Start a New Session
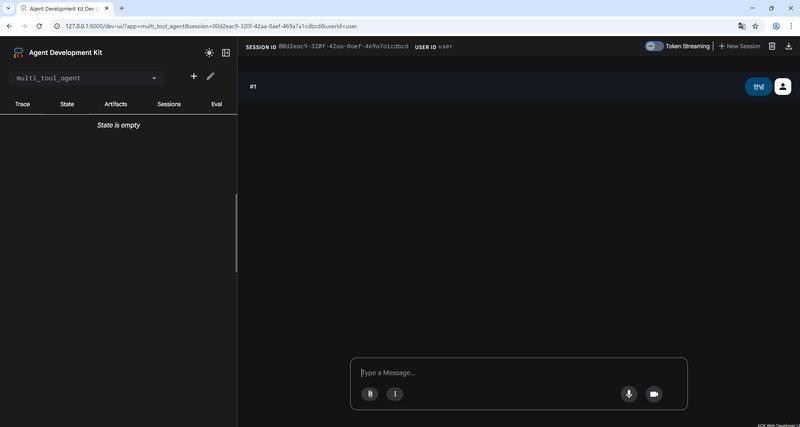The image size is (800, 427). [x=739, y=46]
